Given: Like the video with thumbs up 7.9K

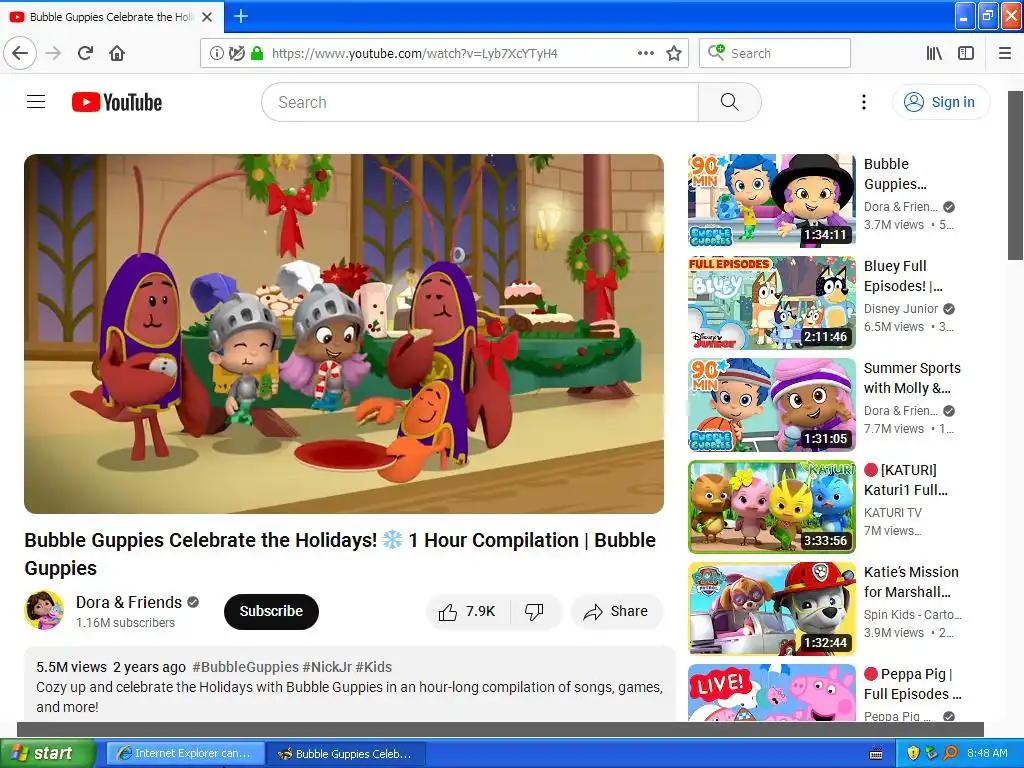Looking at the screenshot, I should coord(468,611).
